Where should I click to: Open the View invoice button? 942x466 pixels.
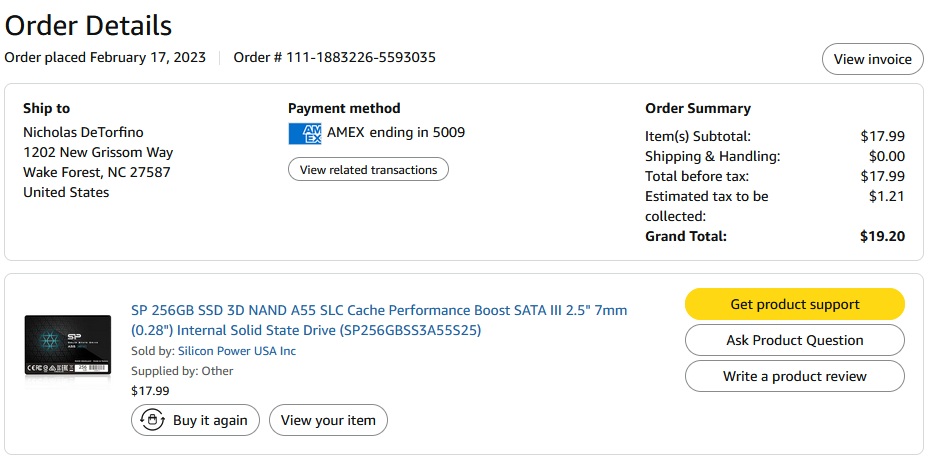(872, 59)
